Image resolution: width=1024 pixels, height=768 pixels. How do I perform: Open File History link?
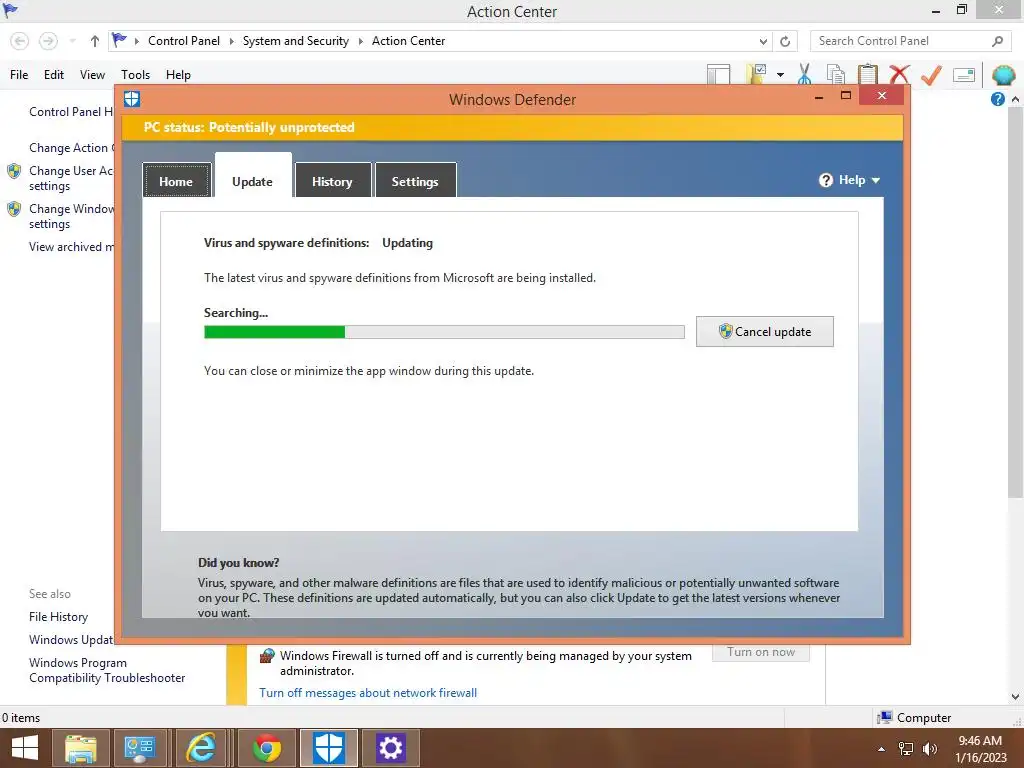pos(58,616)
